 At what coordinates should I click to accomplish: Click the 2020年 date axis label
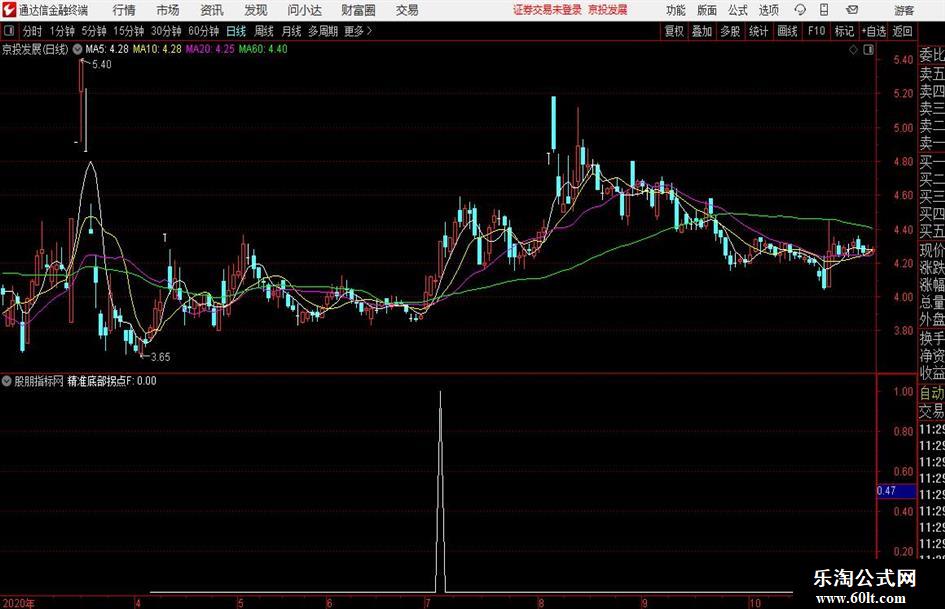pos(19,603)
